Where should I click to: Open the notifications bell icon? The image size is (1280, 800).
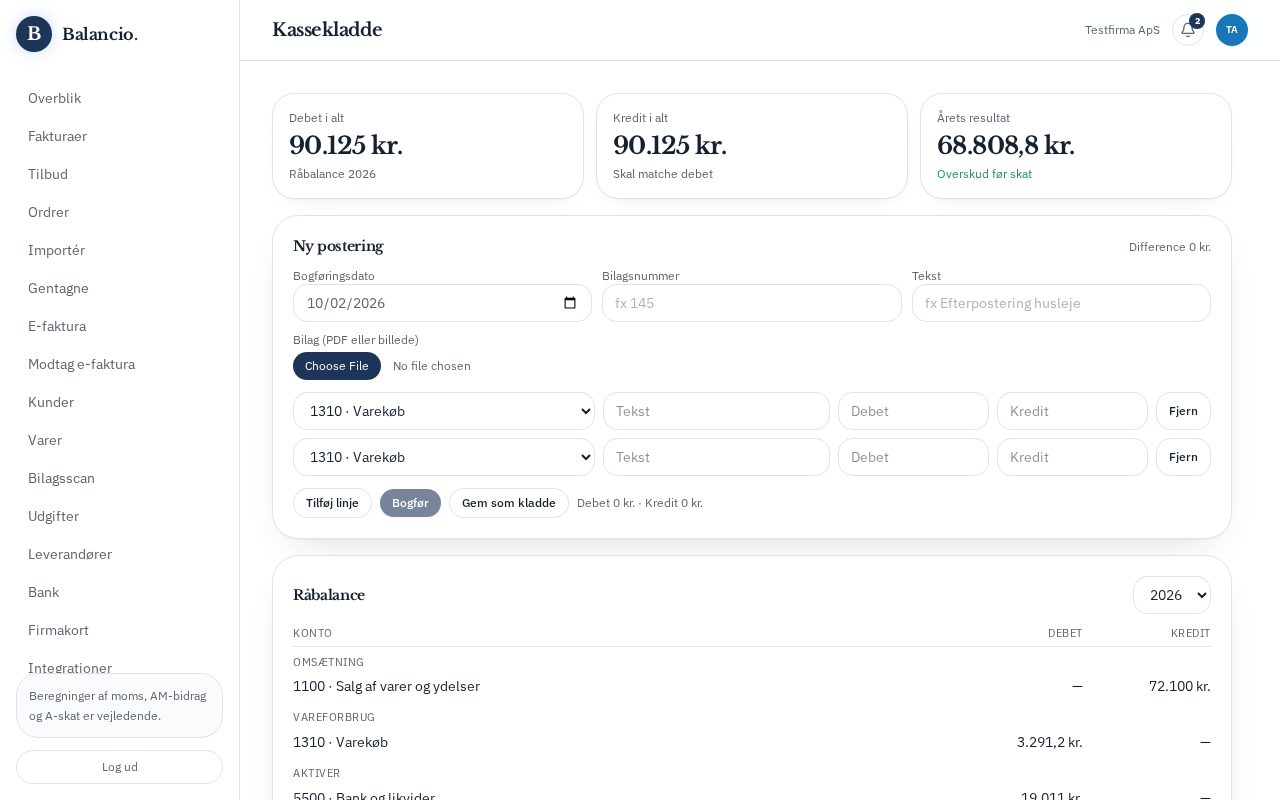[1188, 30]
